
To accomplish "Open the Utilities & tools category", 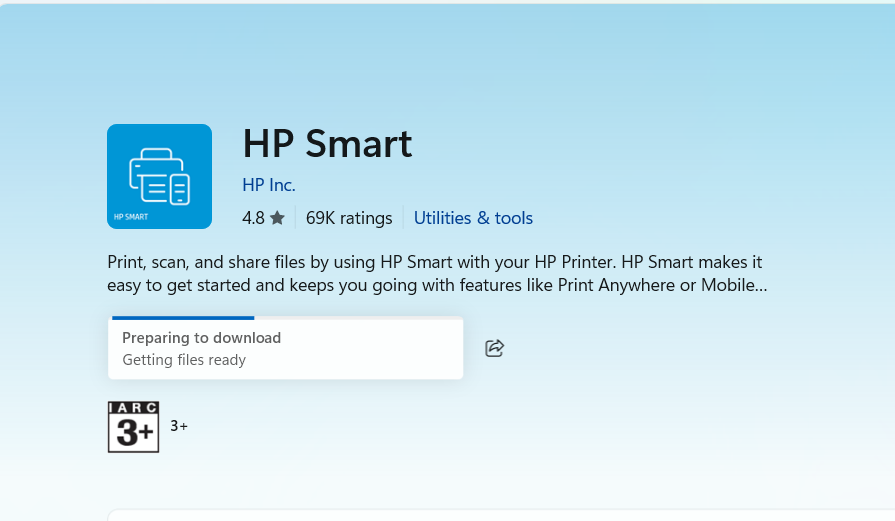I will click(473, 218).
